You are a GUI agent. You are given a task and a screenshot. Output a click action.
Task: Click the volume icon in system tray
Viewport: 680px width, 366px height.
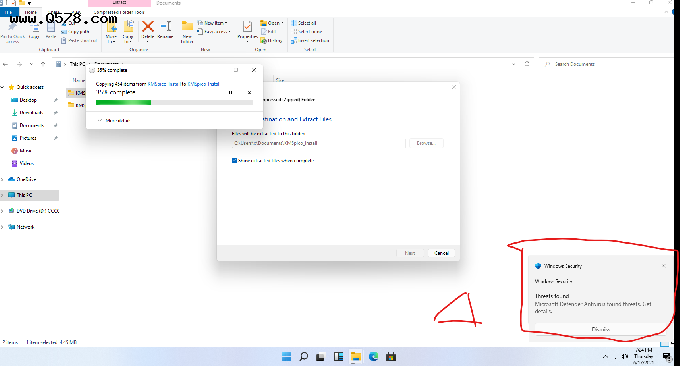625,356
